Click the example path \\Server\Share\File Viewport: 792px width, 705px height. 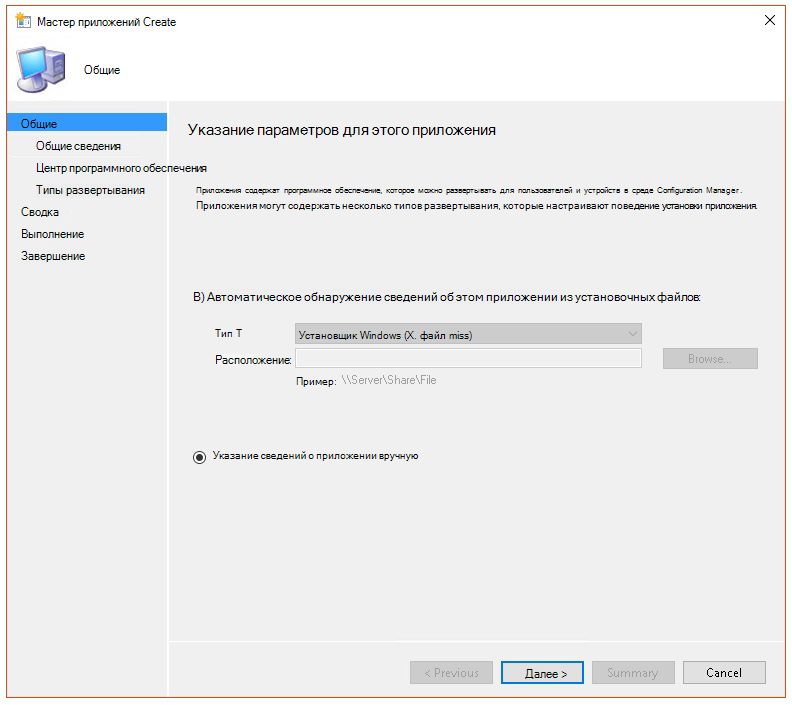(389, 380)
